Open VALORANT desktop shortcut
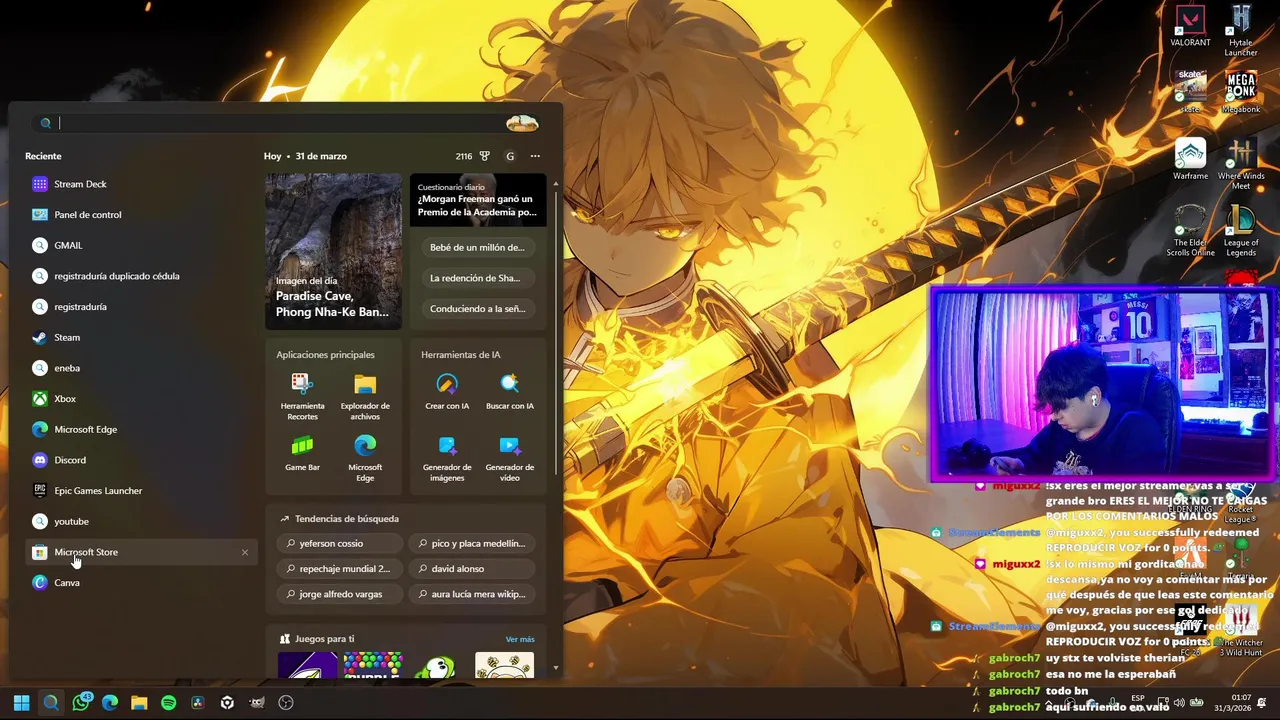Viewport: 1280px width, 720px height. 1190,26
